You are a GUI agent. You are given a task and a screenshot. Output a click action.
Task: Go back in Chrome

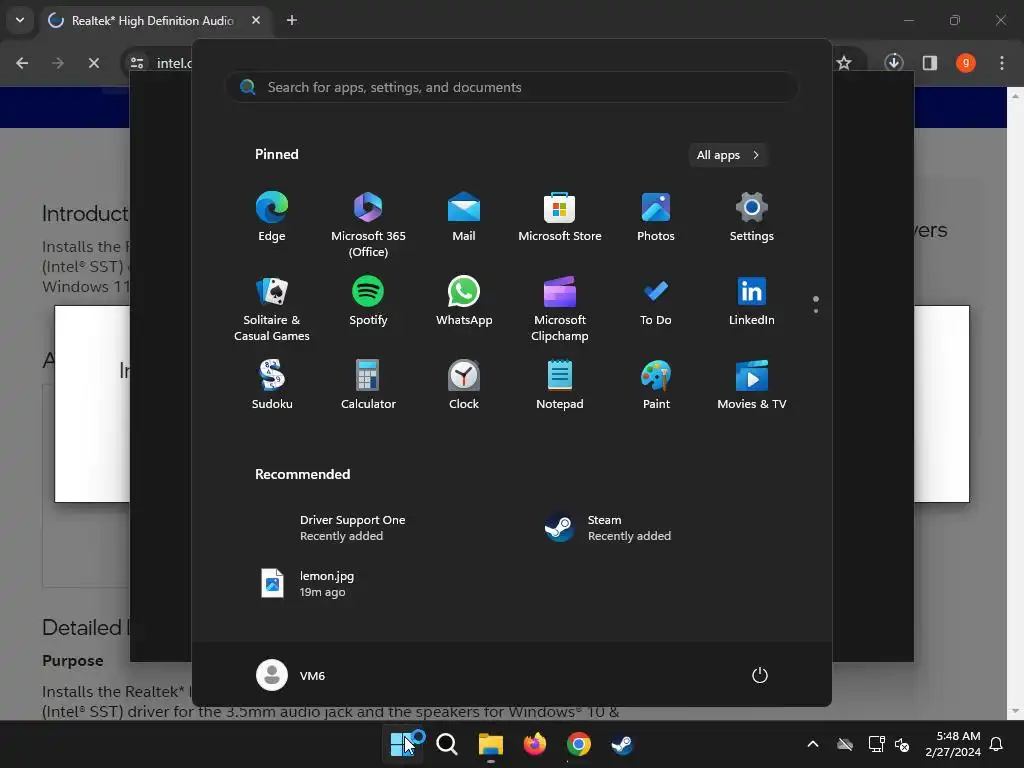pyautogui.click(x=22, y=63)
